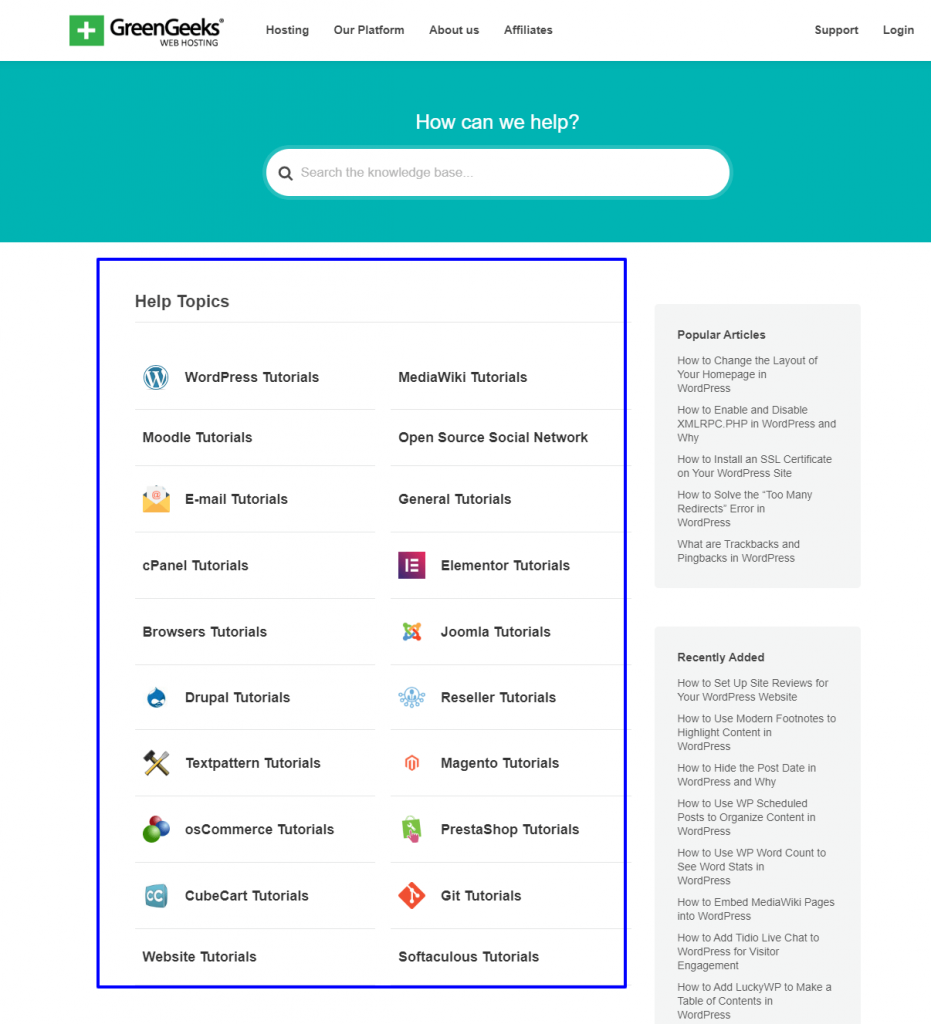Click the Elementor logo icon
This screenshot has width=931, height=1024.
[x=412, y=566]
